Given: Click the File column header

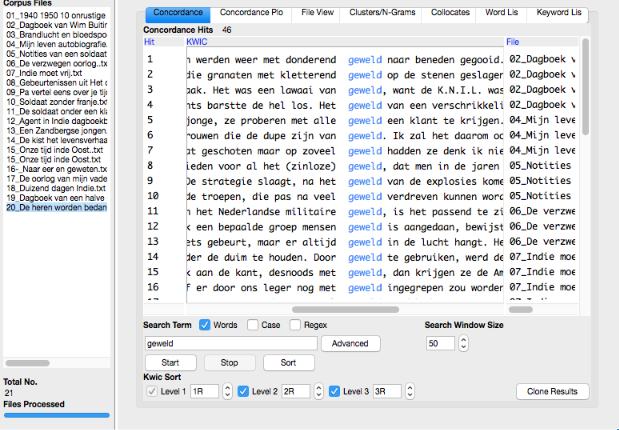Looking at the screenshot, I should pyautogui.click(x=541, y=42).
